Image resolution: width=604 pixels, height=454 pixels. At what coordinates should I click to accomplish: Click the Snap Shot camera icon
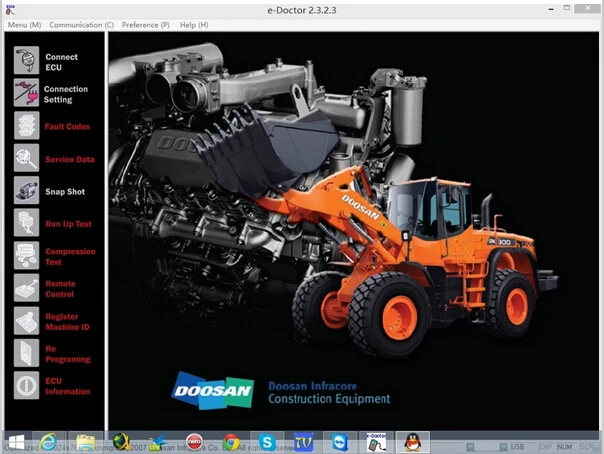(27, 190)
